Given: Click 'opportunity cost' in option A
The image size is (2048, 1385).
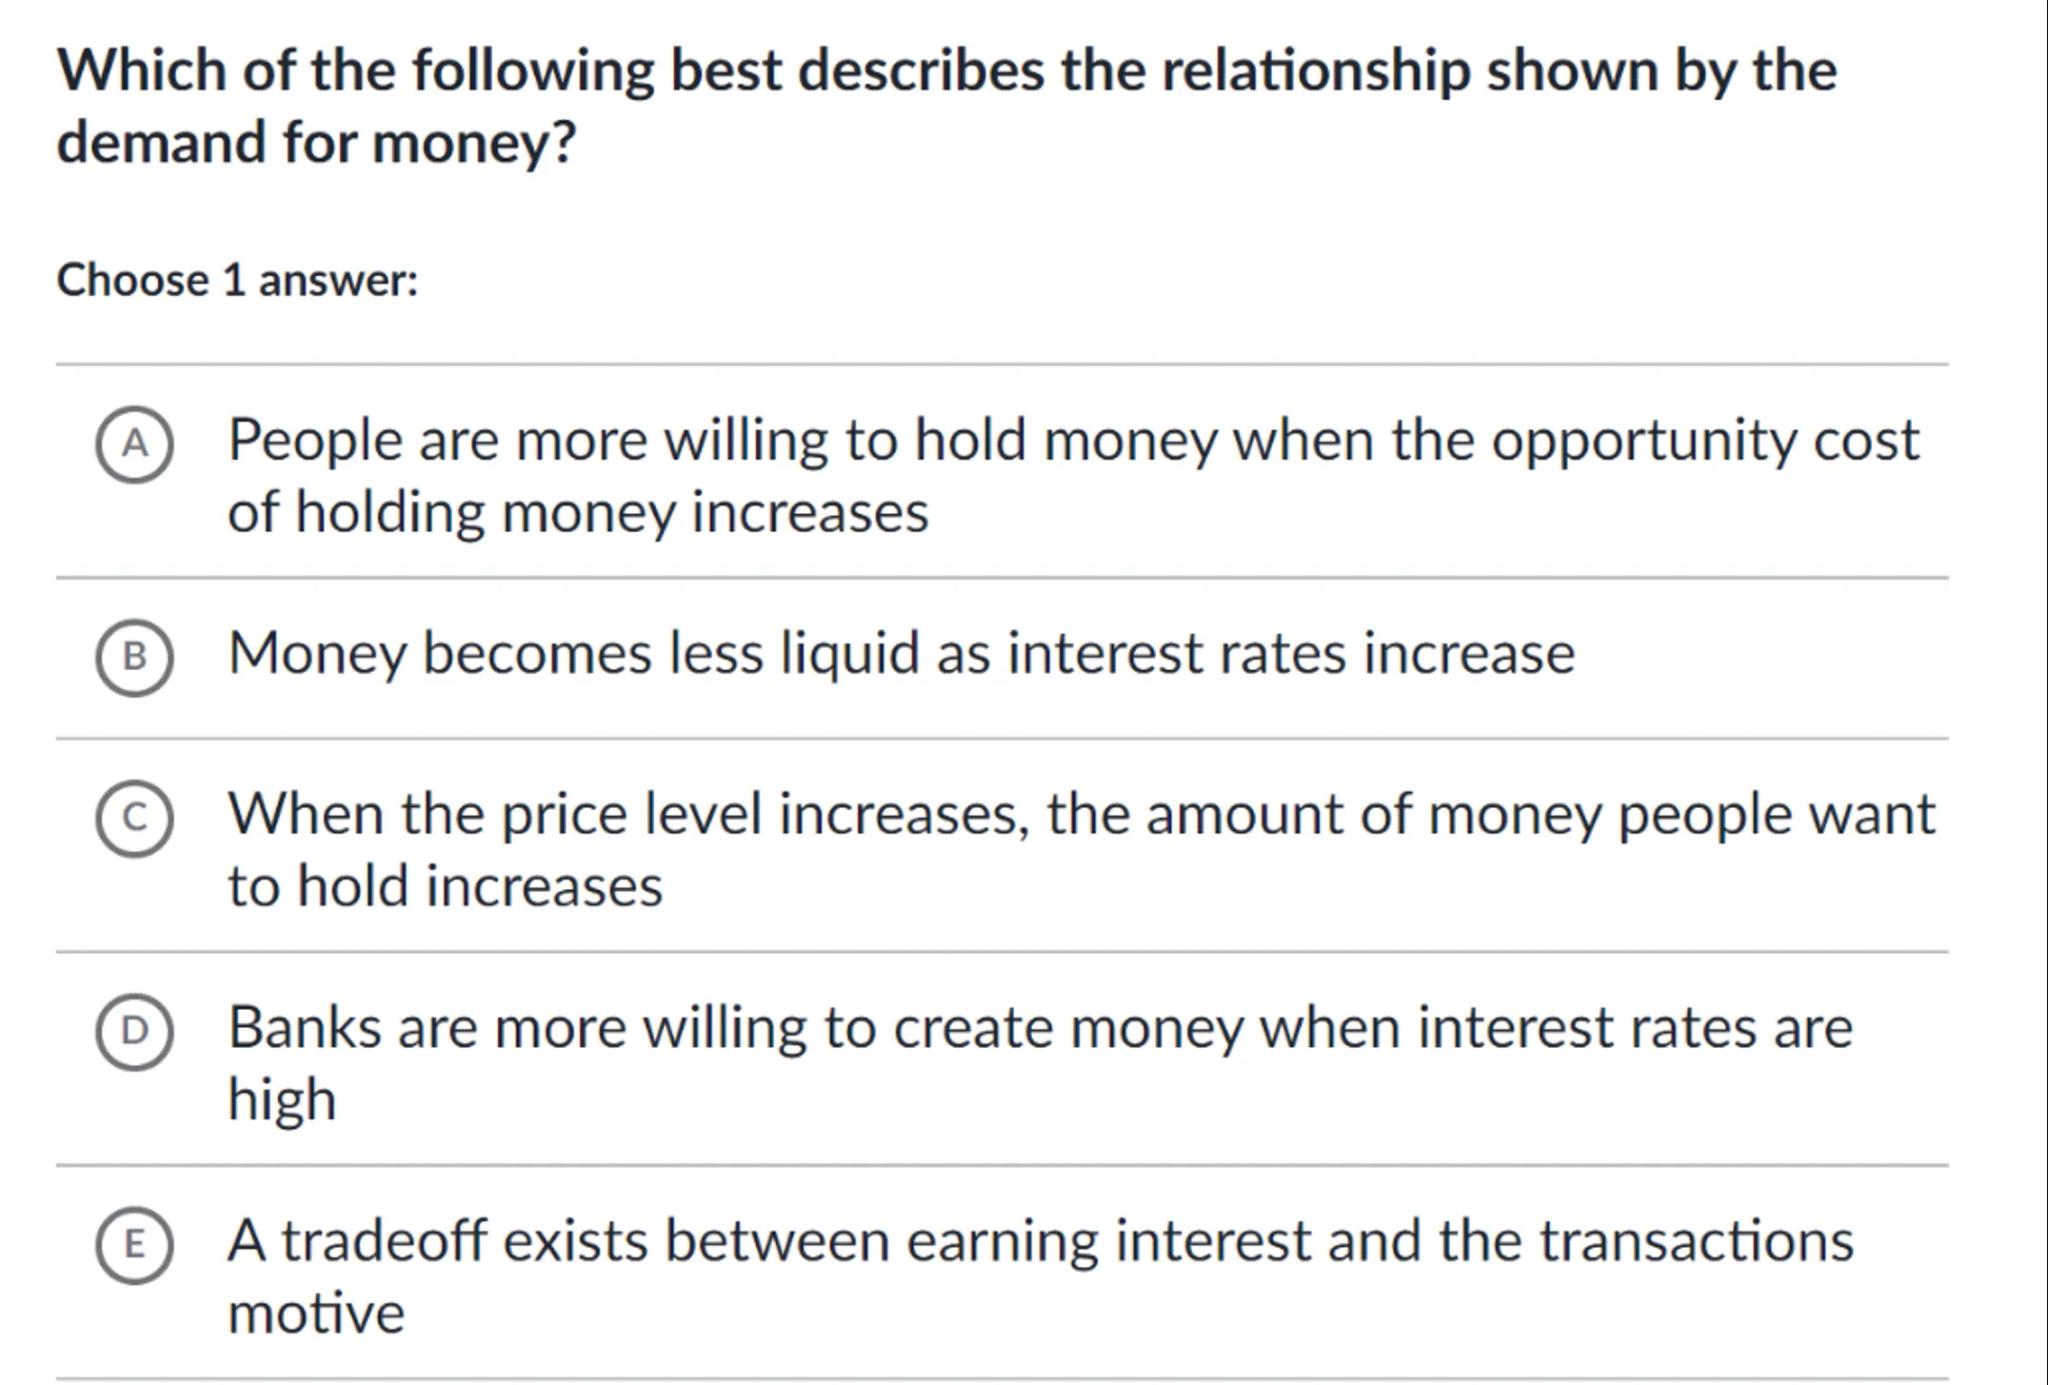Looking at the screenshot, I should tap(1704, 440).
